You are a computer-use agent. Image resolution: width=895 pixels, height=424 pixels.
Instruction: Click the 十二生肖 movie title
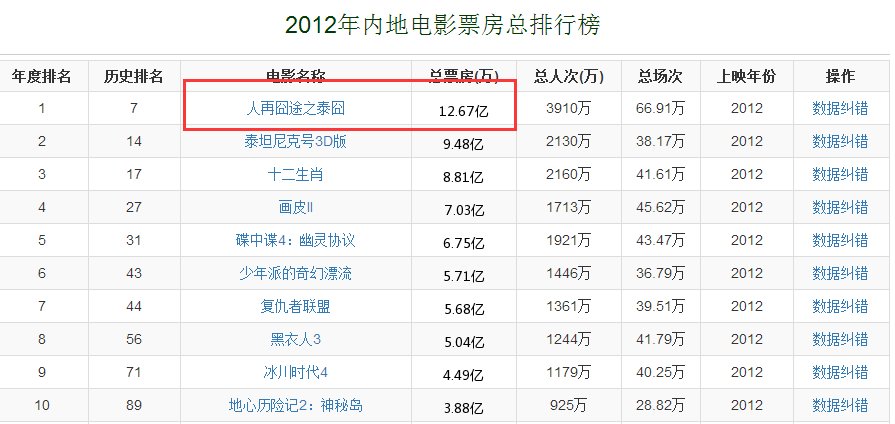pos(295,175)
